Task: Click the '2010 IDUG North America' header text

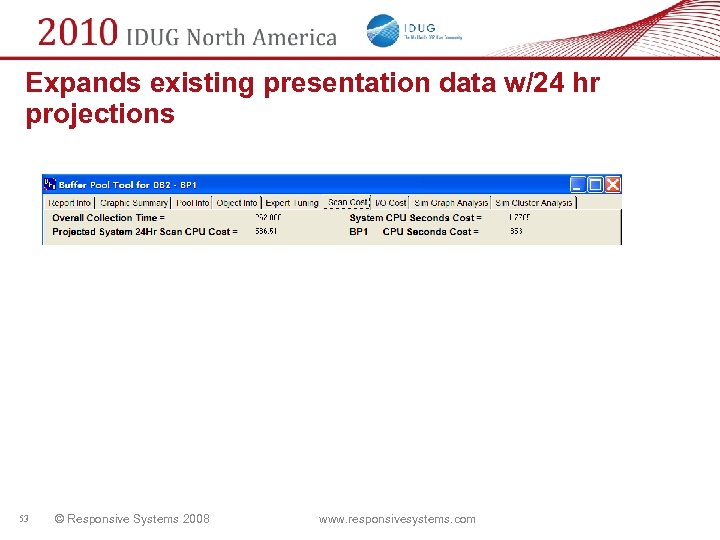Action: (x=187, y=33)
